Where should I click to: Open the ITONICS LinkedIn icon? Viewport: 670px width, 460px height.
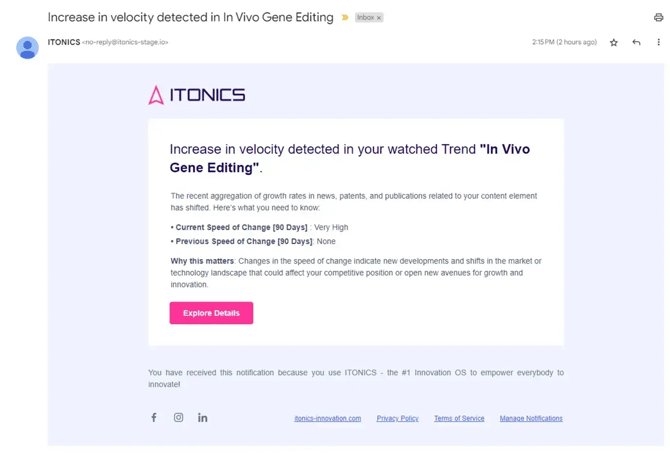[203, 418]
